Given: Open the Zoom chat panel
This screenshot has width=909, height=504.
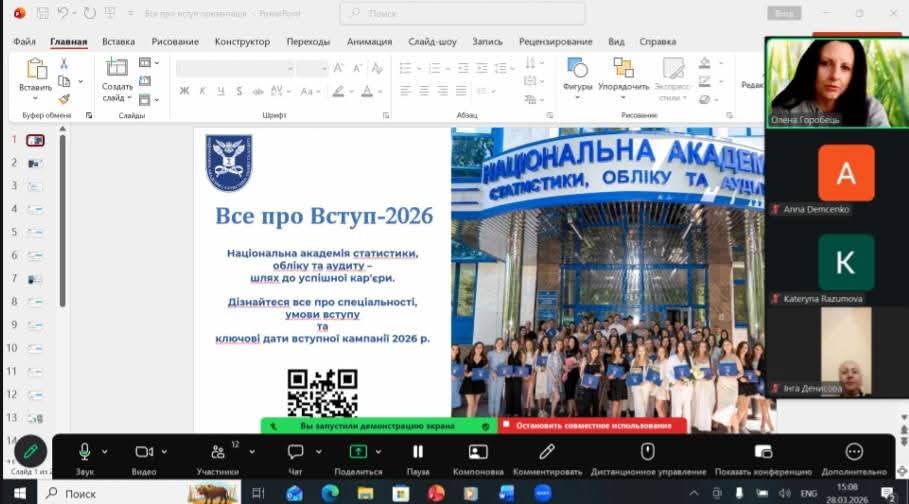Looking at the screenshot, I should point(295,452).
